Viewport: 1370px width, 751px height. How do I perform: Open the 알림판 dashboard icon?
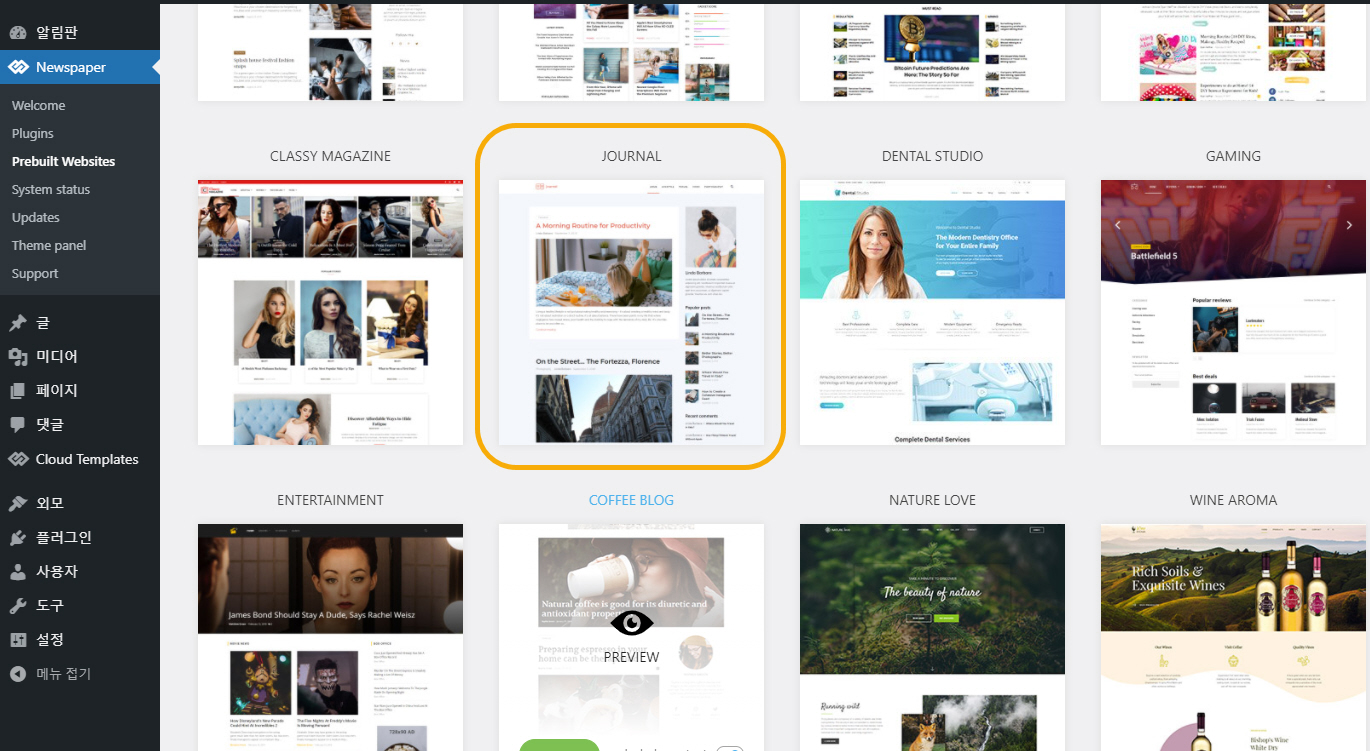tap(18, 33)
